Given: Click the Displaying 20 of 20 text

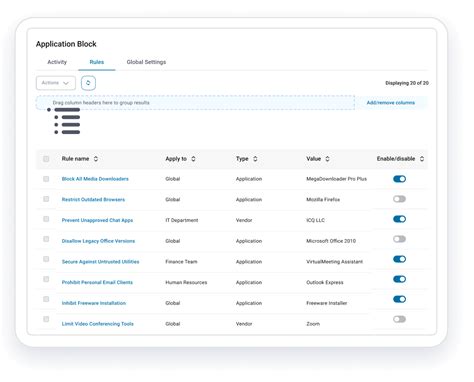Looking at the screenshot, I should [x=407, y=83].
